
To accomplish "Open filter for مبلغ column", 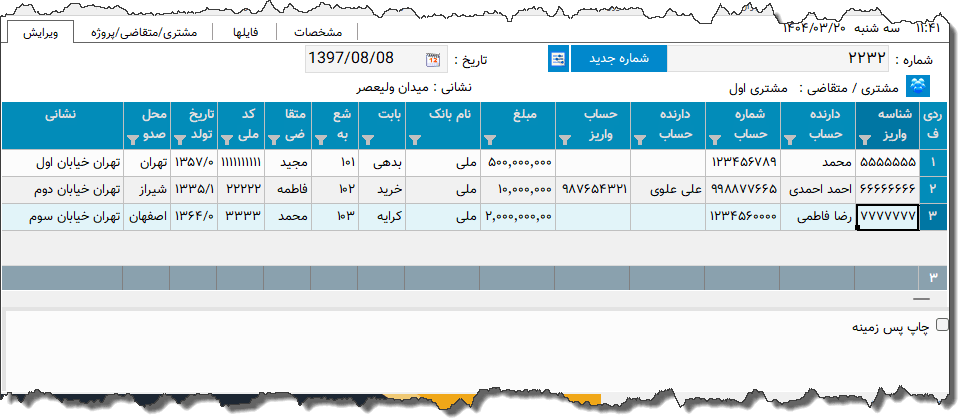I will pos(490,140).
